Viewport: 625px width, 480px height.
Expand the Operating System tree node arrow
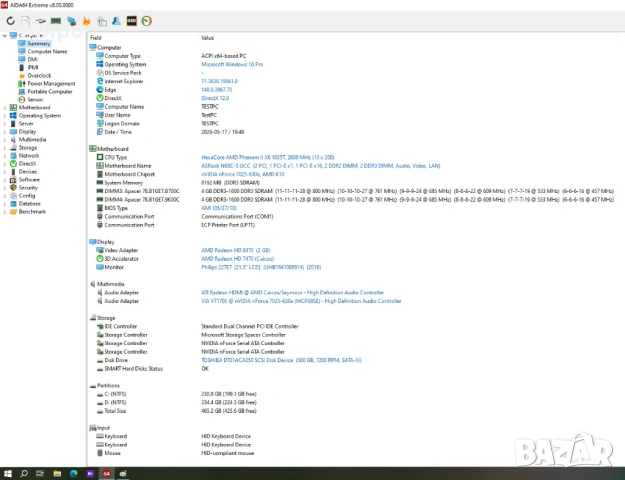[x=5, y=116]
